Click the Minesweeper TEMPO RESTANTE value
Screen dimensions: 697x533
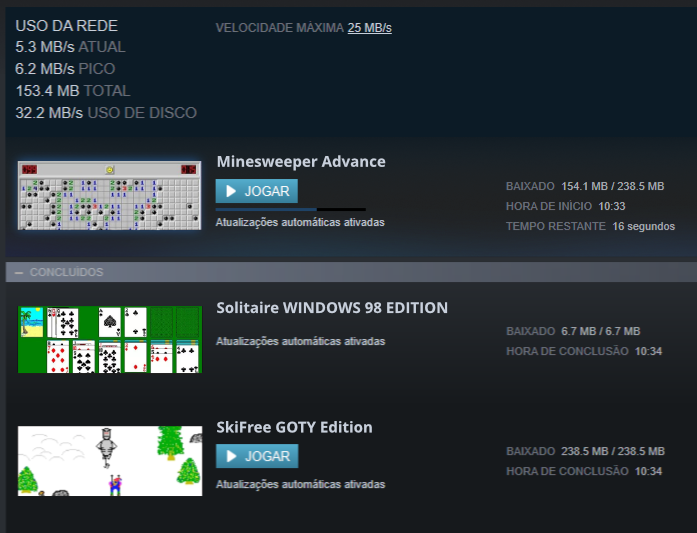pos(644,226)
